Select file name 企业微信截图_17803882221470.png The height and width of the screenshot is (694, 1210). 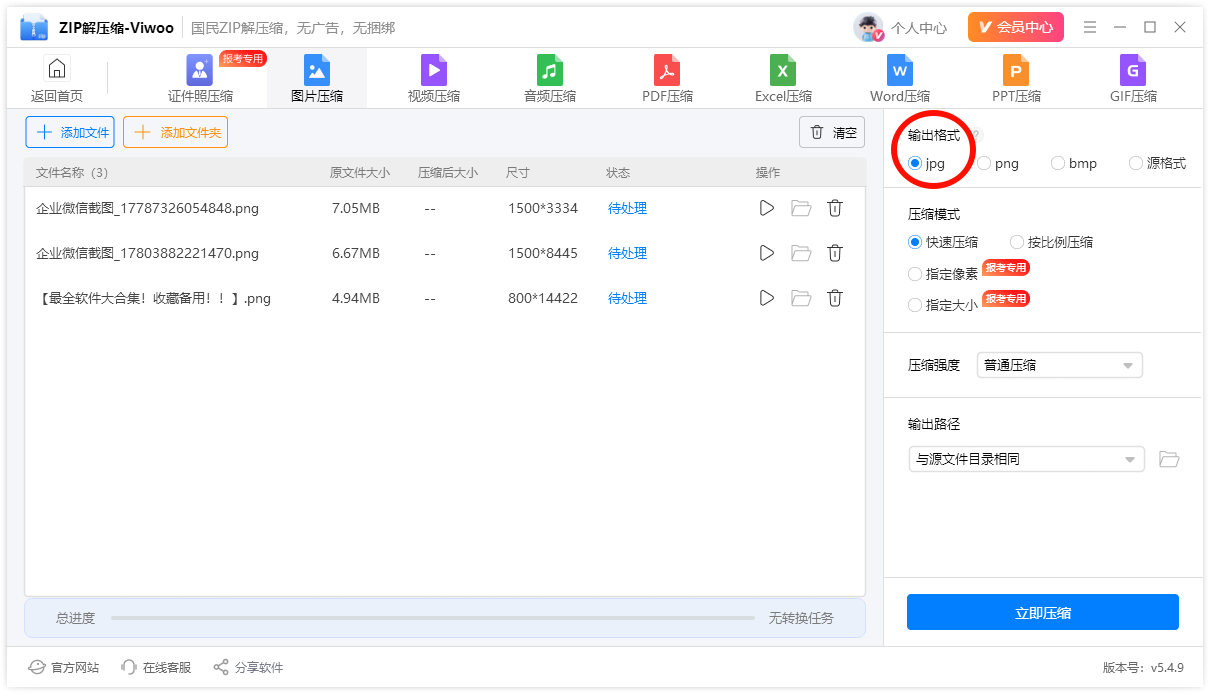click(148, 253)
